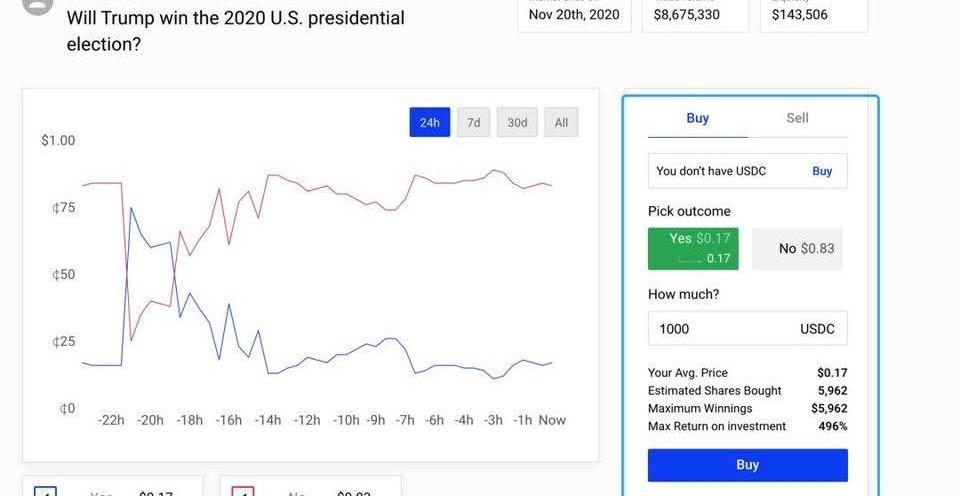The image size is (960, 496).
Task: Click the user avatar icon
Action: click(x=37, y=5)
